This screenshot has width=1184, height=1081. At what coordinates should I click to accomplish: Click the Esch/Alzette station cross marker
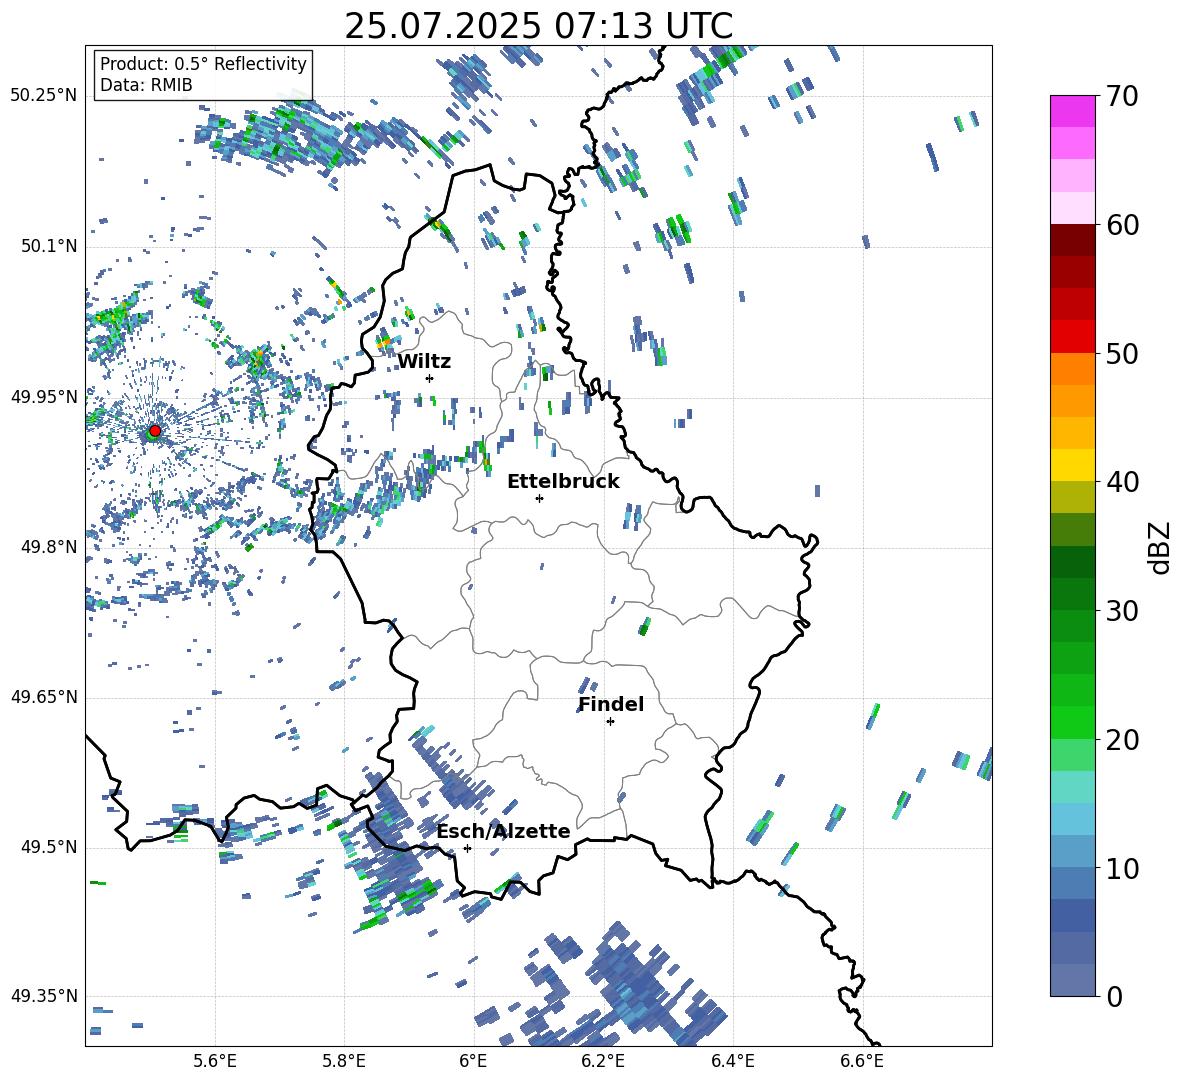pos(467,848)
